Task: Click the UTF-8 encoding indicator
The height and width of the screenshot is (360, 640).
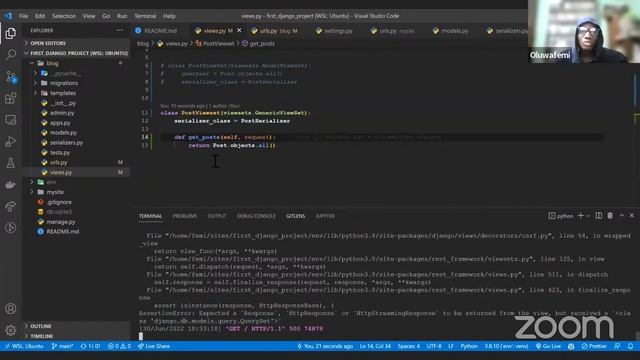Action: click(434, 346)
